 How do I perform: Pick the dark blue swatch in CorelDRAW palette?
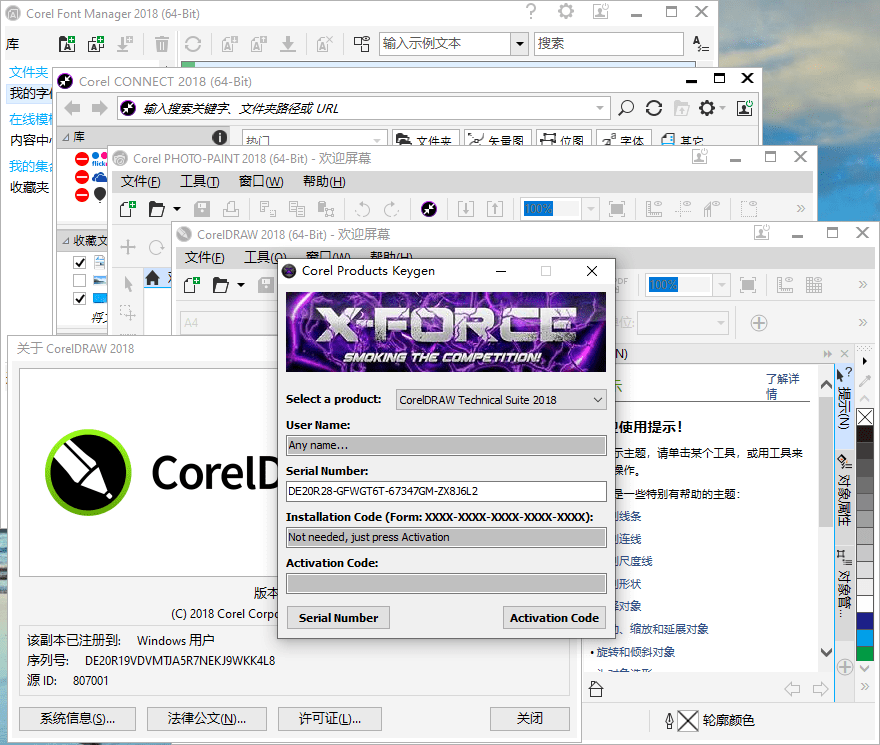click(x=865, y=620)
